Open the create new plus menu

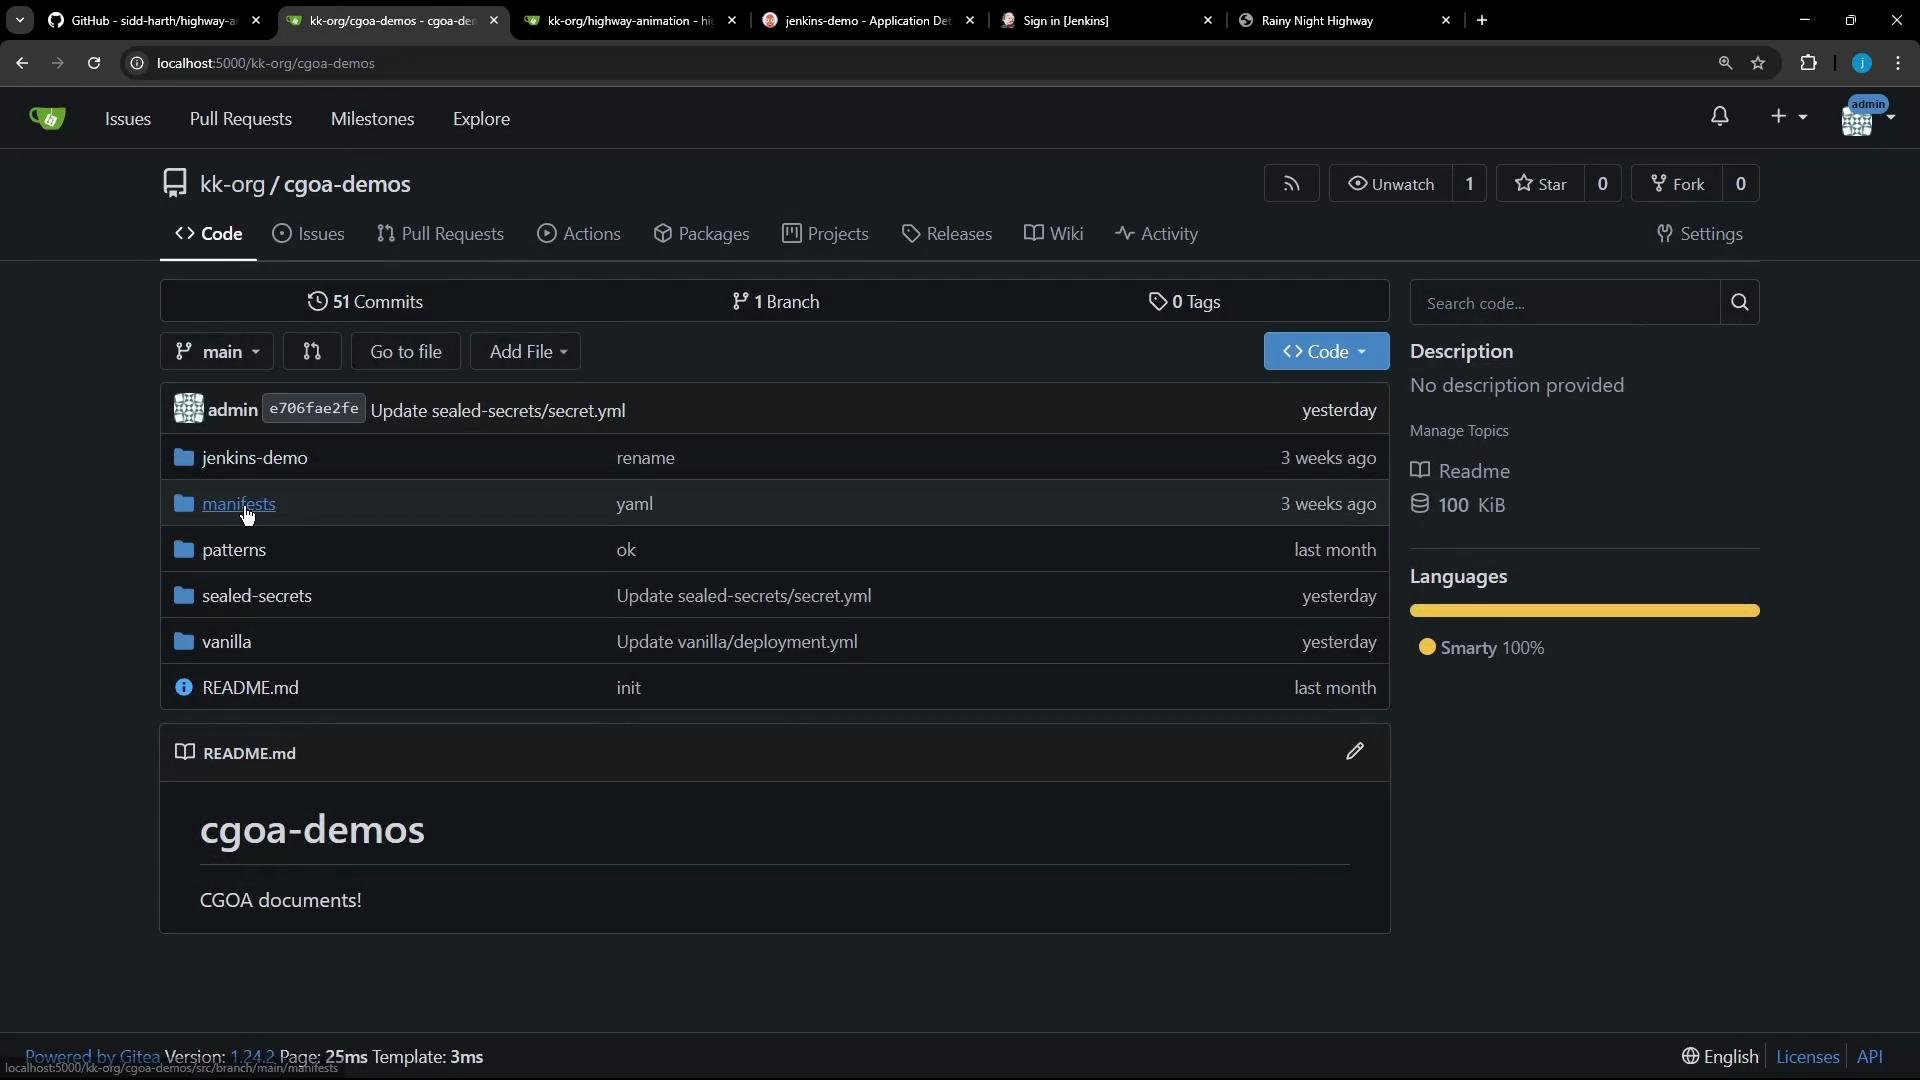(1788, 117)
